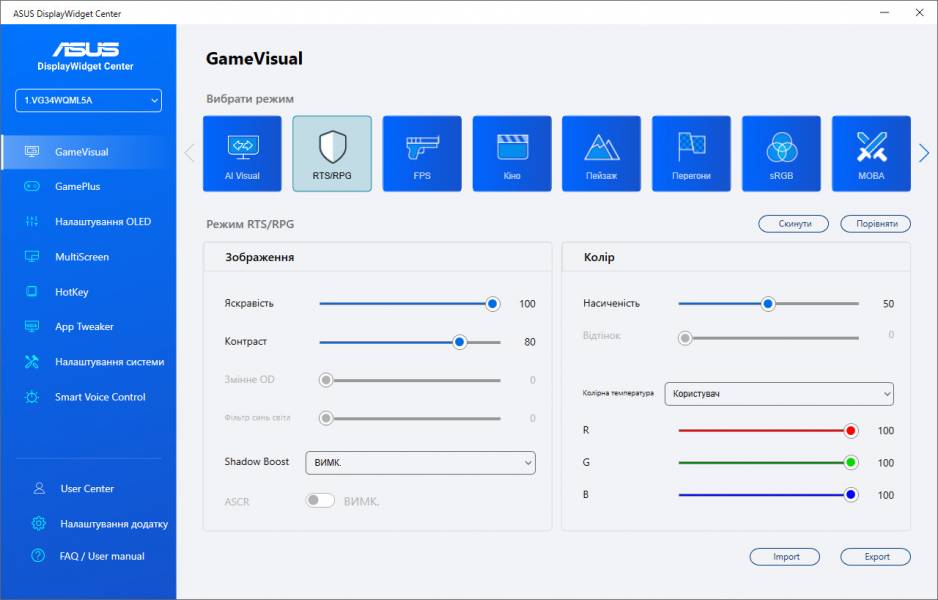The height and width of the screenshot is (600, 938).
Task: Choose the FPS mode with gun icon
Action: coord(422,153)
